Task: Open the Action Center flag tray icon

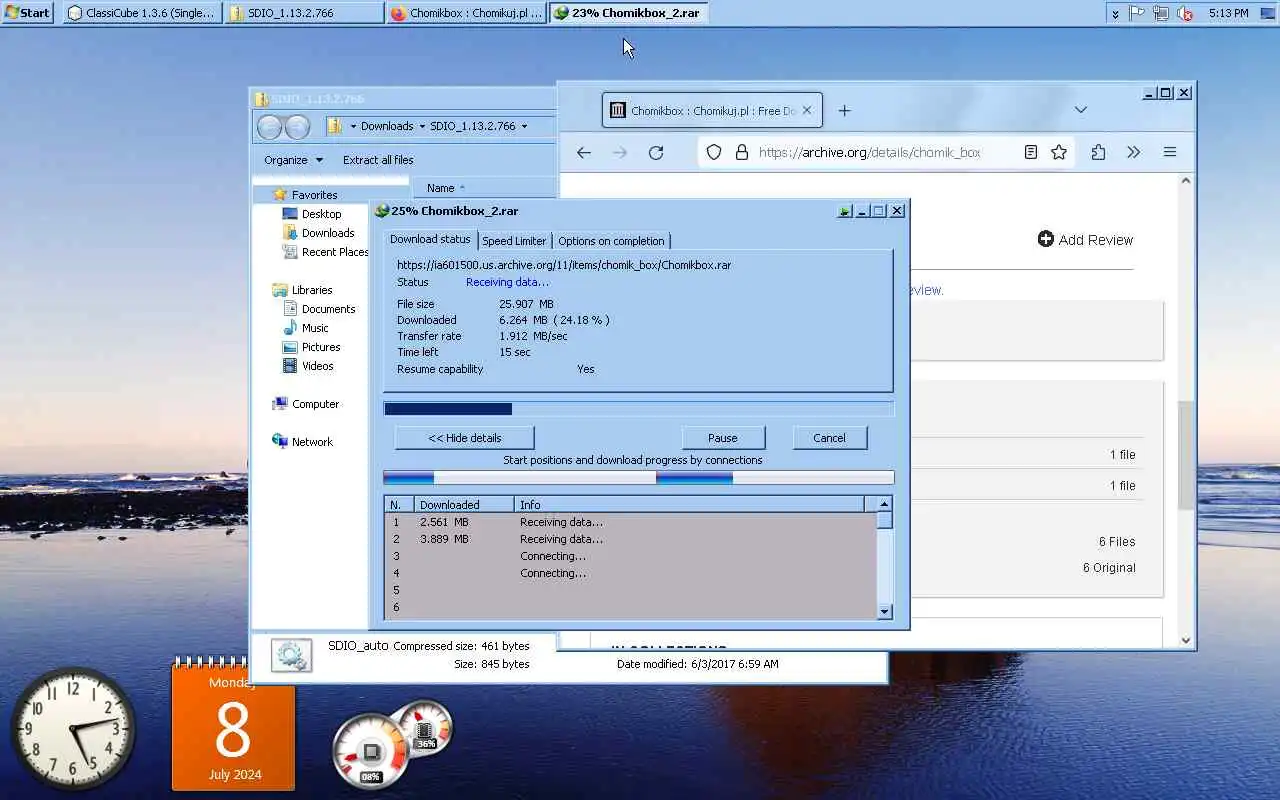Action: [x=1137, y=13]
